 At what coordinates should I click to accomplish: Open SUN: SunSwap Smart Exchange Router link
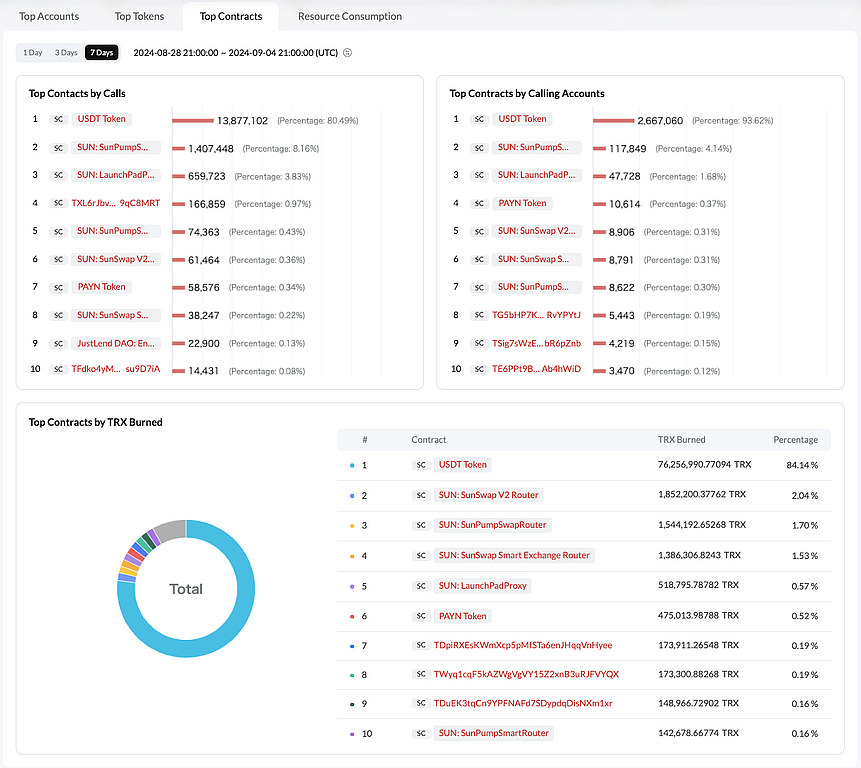(513, 555)
